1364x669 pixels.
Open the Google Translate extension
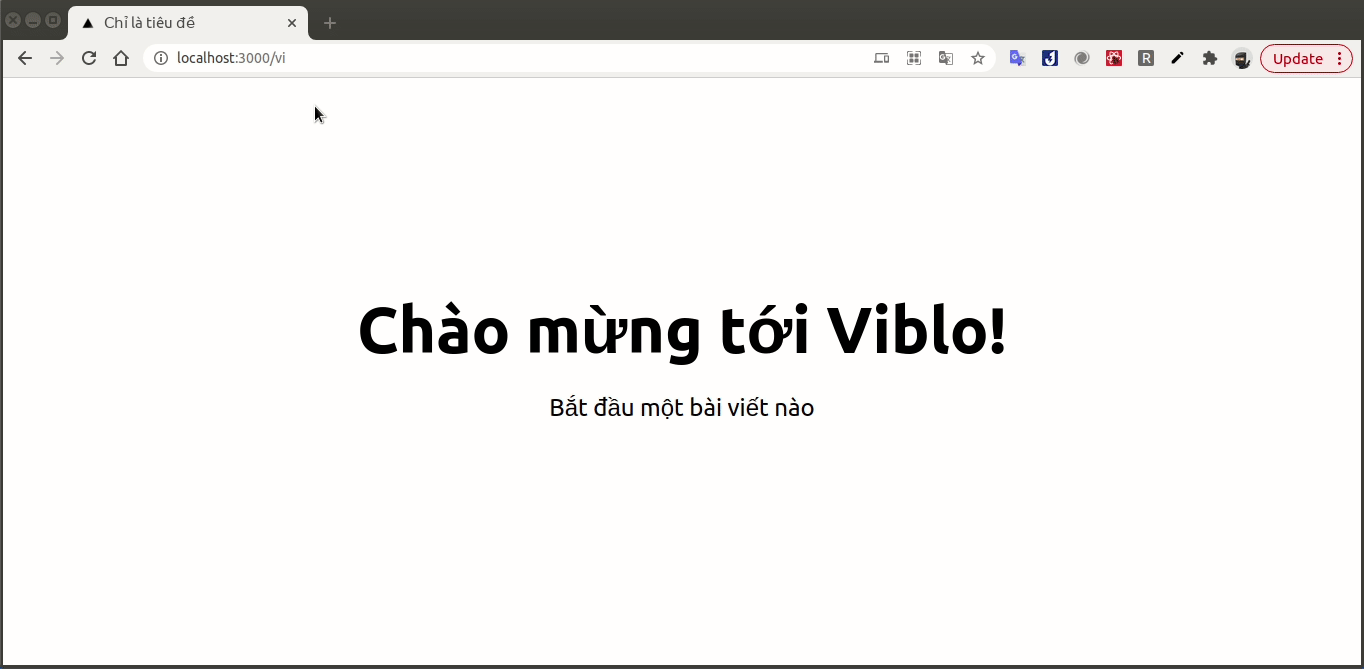pyautogui.click(x=1017, y=58)
